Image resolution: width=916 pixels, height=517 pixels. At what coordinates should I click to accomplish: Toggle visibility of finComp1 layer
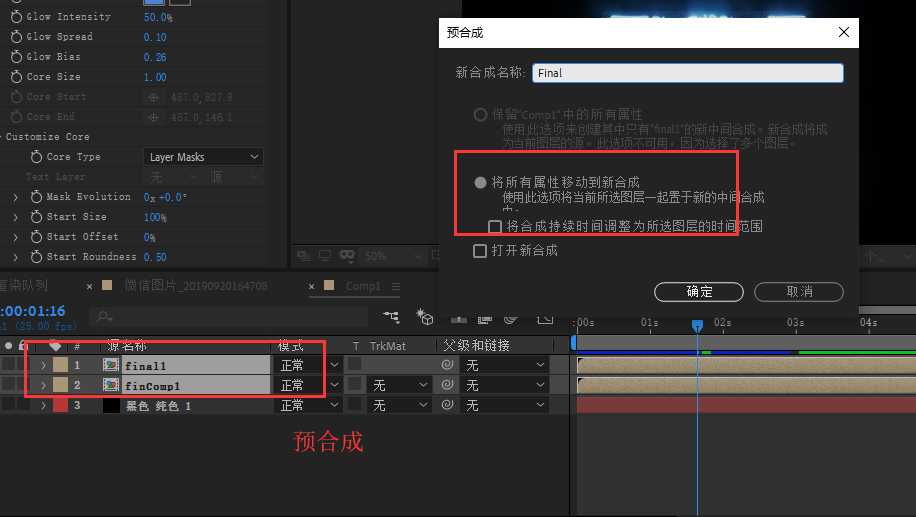point(8,385)
